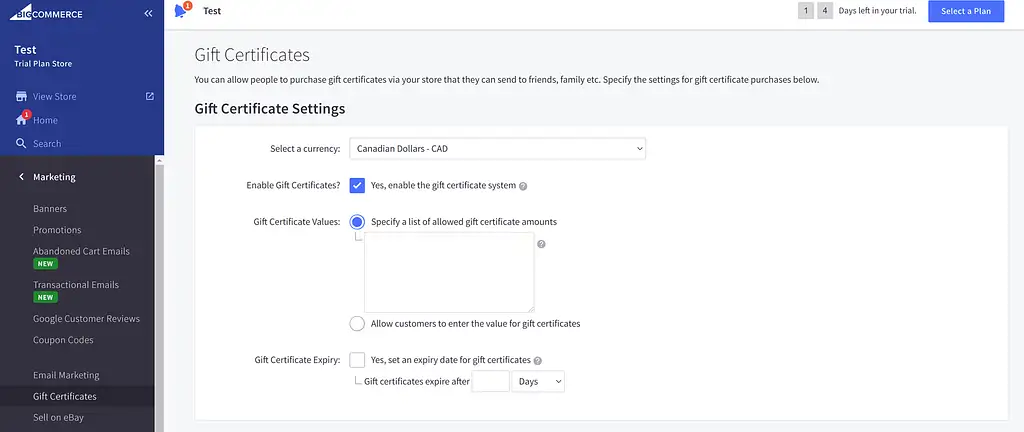Viewport: 1024px width, 432px height.
Task: Open Abandoned Cart Emails menu item
Action: pyautogui.click(x=82, y=251)
